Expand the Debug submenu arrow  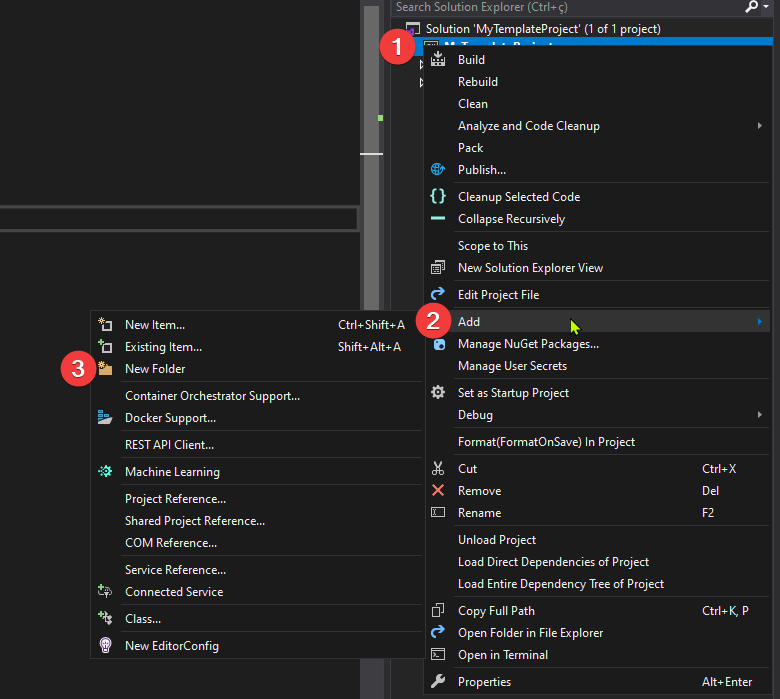tap(760, 414)
